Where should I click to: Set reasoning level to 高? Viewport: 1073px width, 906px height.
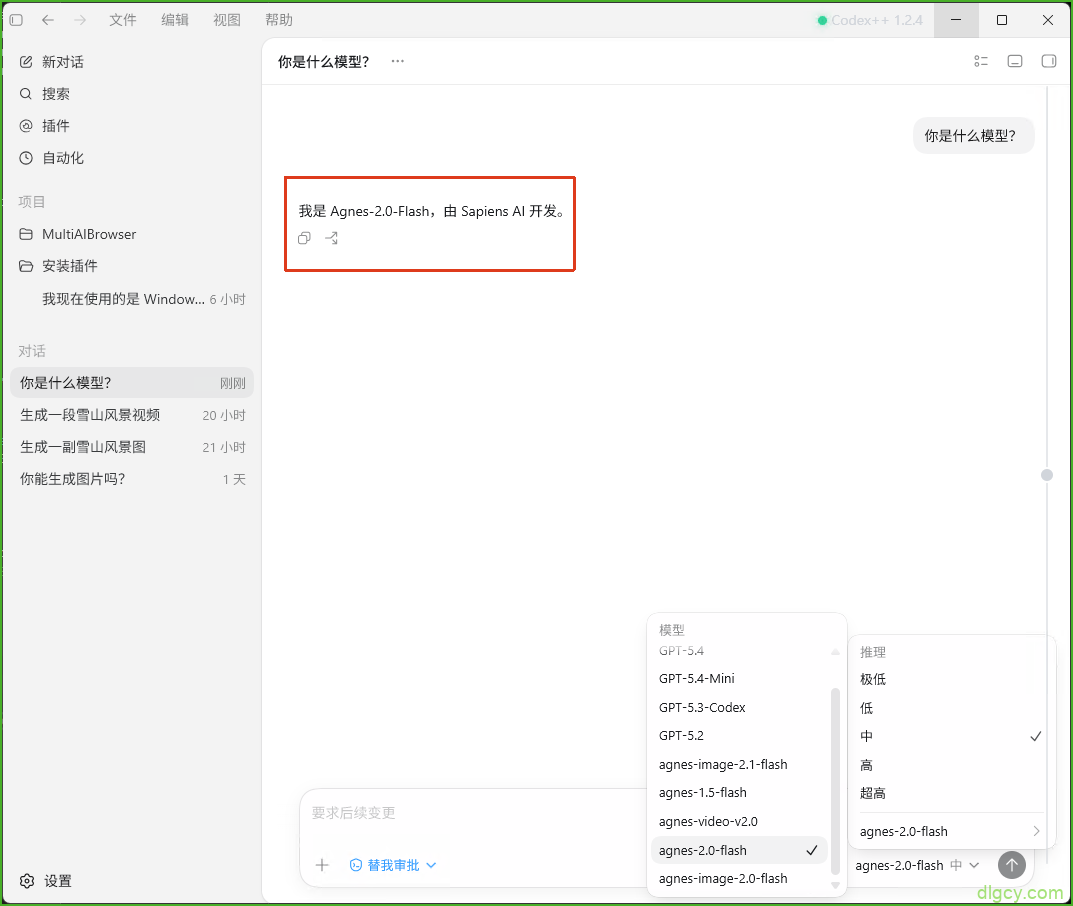[950, 765]
